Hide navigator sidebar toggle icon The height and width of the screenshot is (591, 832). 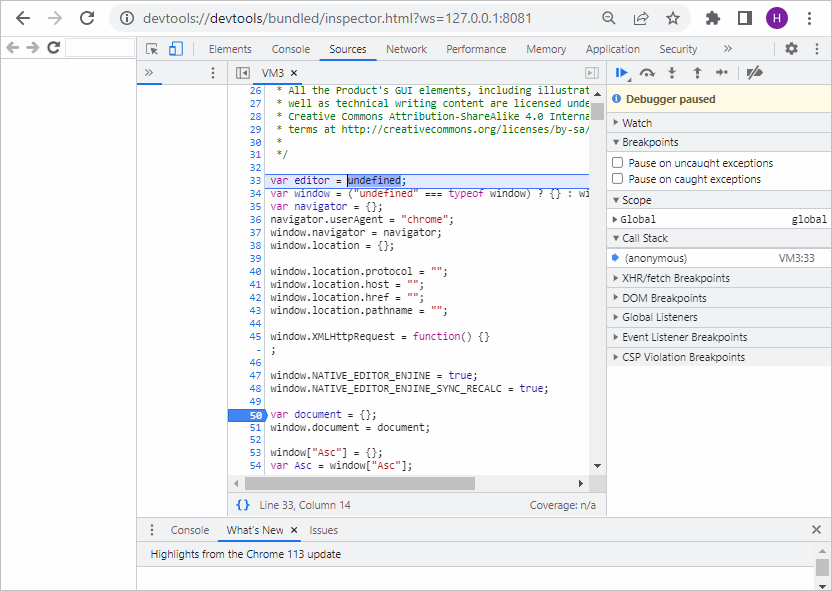[242, 73]
